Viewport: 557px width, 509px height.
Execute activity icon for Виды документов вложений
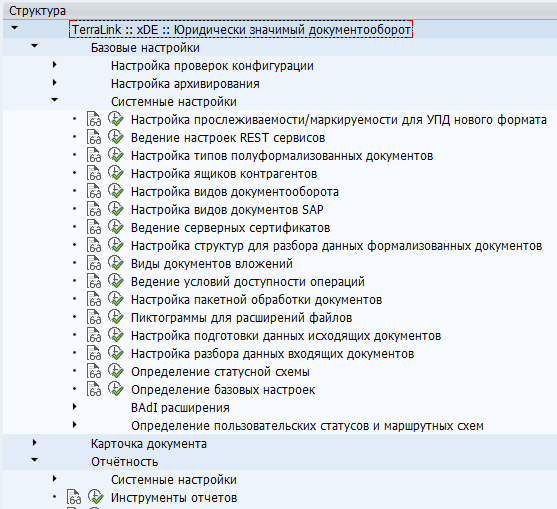[x=115, y=263]
